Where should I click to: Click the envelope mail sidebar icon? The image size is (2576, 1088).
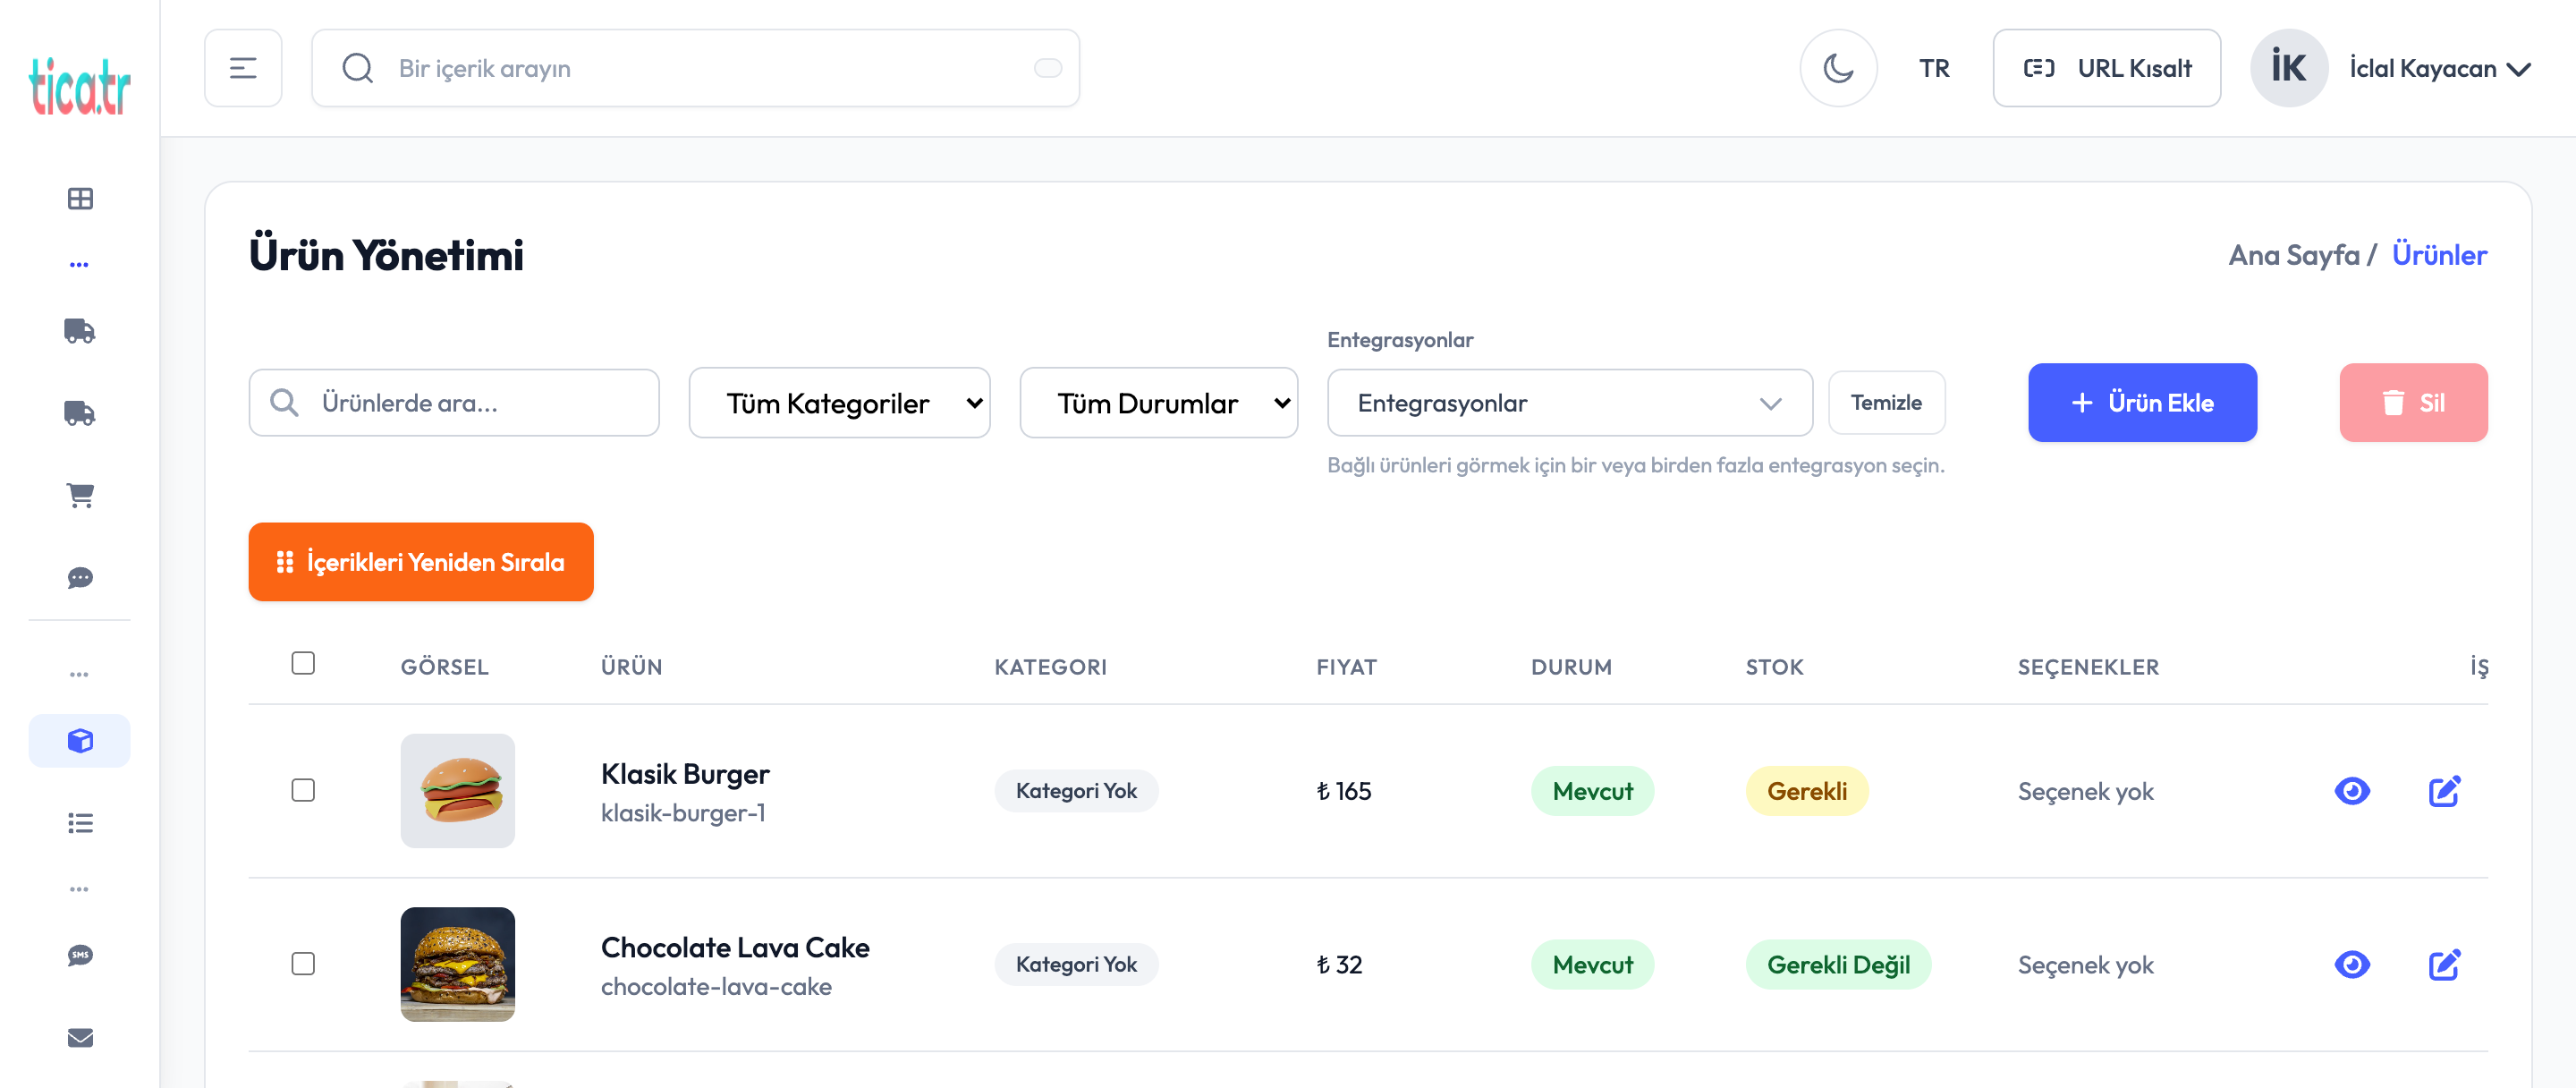click(x=80, y=1037)
